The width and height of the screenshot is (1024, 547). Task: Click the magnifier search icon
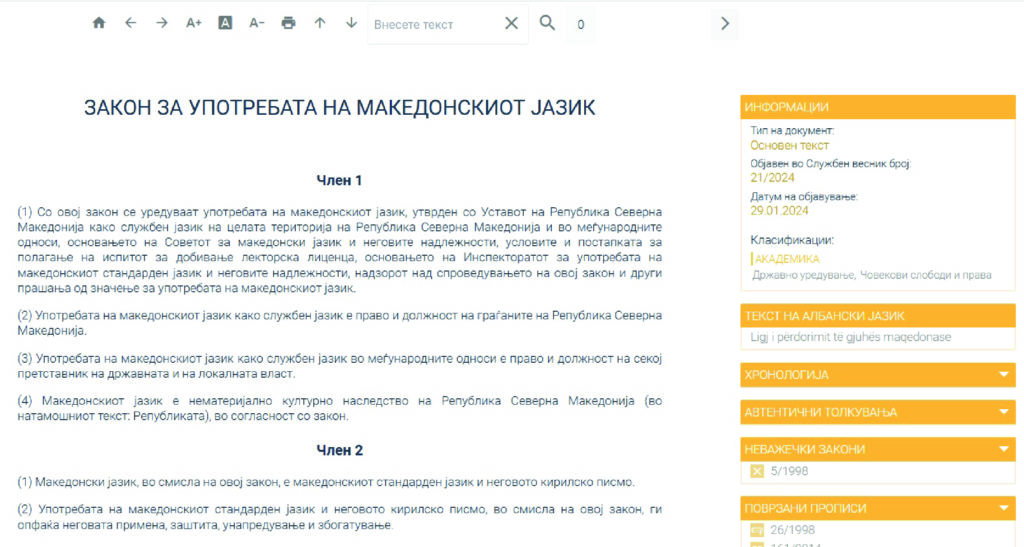point(547,23)
